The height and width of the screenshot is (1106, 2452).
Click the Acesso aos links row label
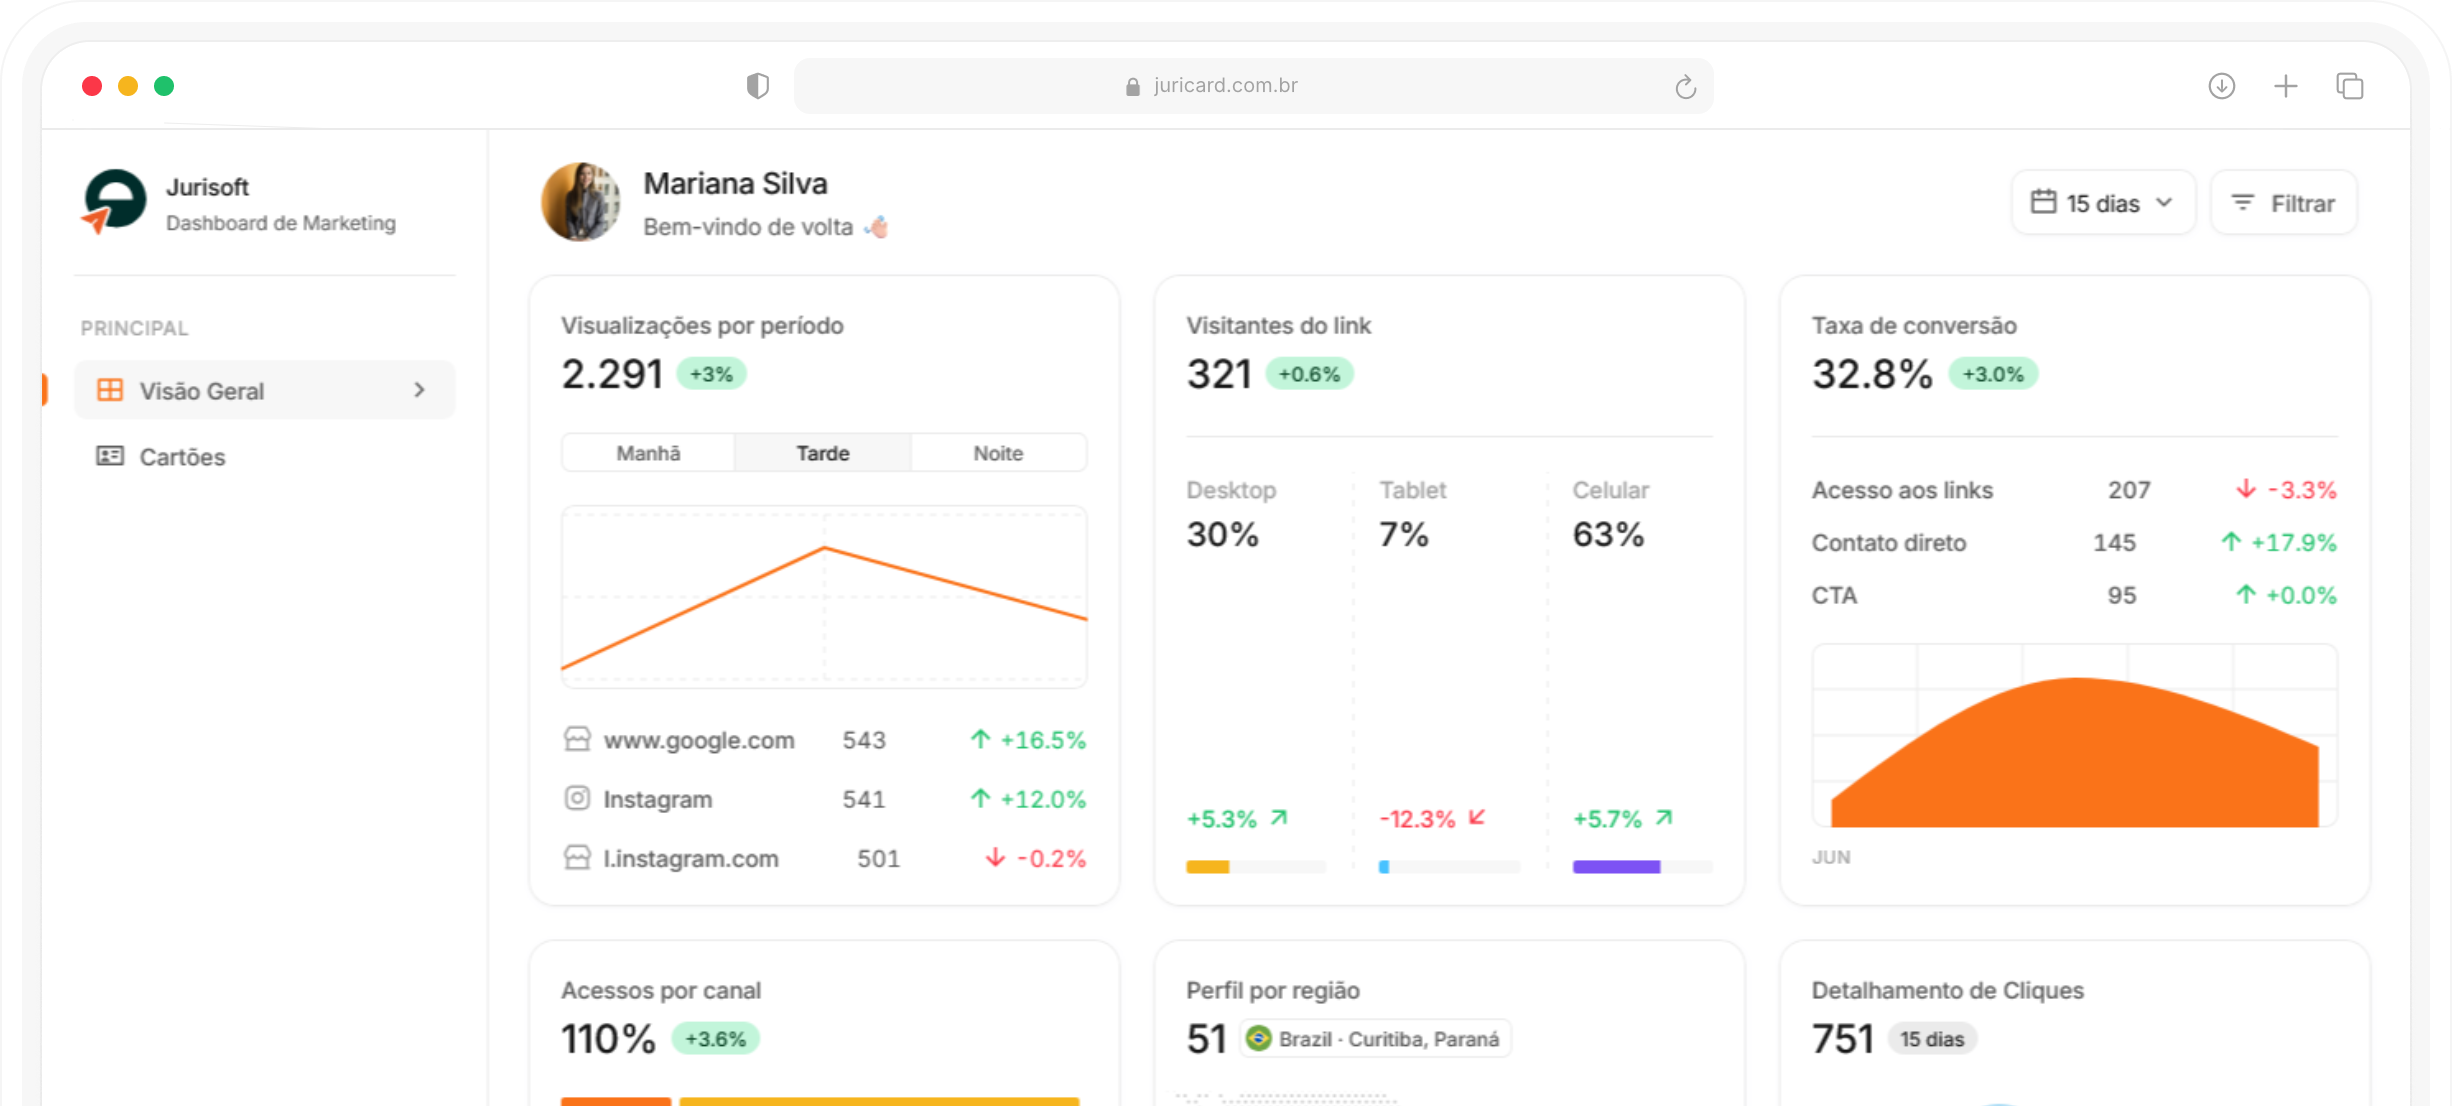(x=1902, y=490)
